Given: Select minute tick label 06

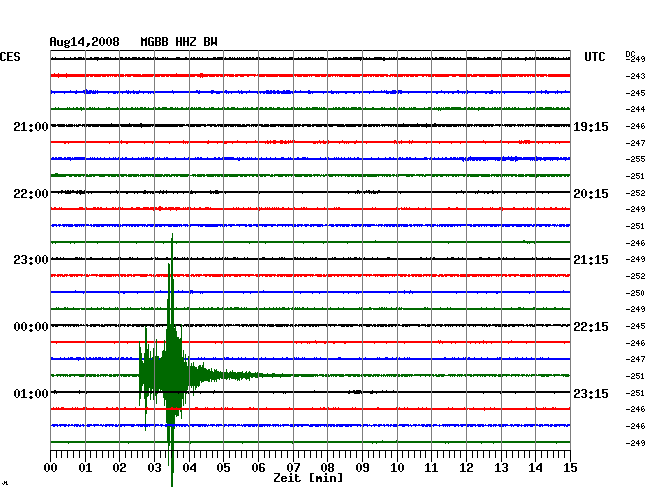Looking at the screenshot, I should [x=258, y=468].
